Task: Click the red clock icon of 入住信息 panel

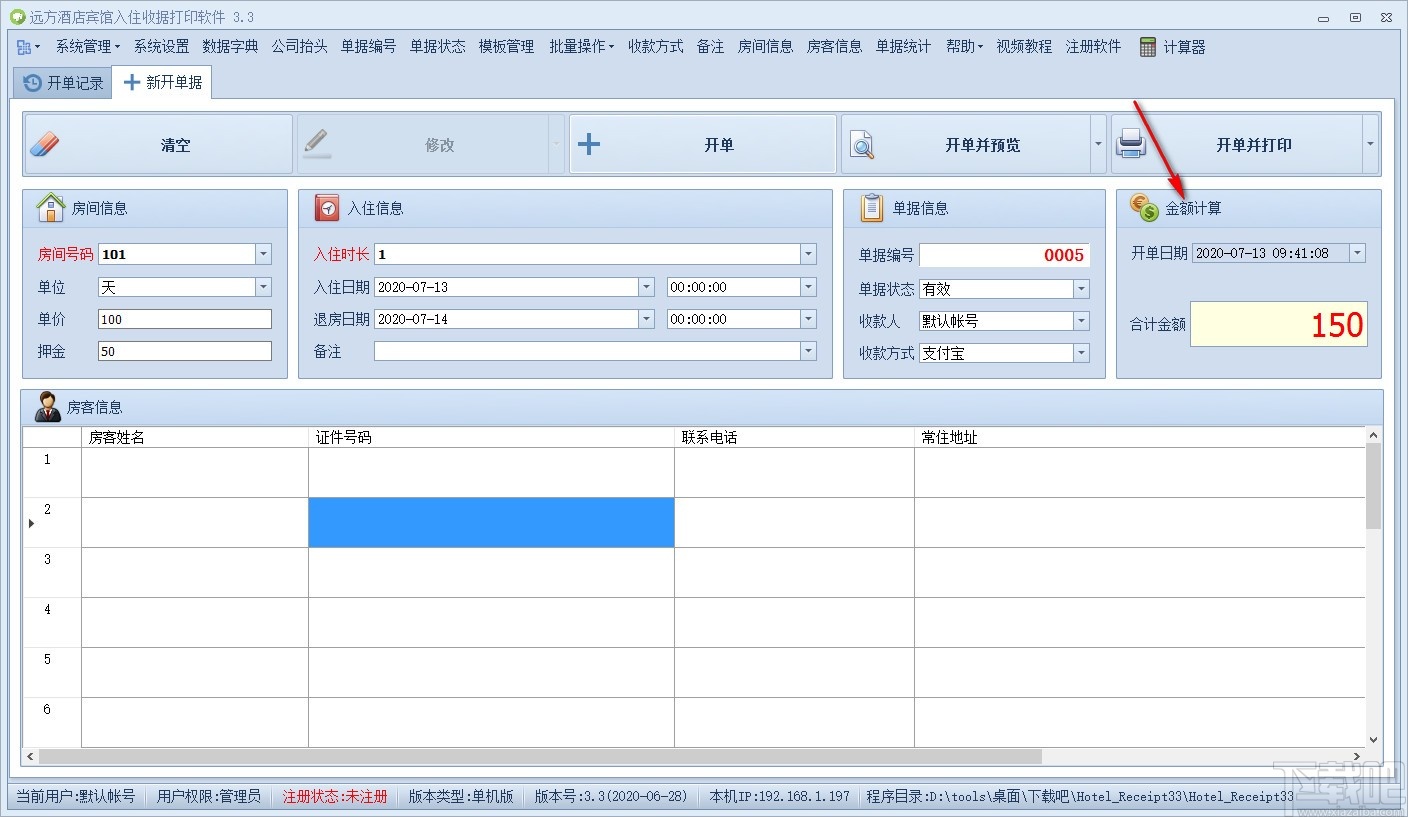Action: (327, 208)
